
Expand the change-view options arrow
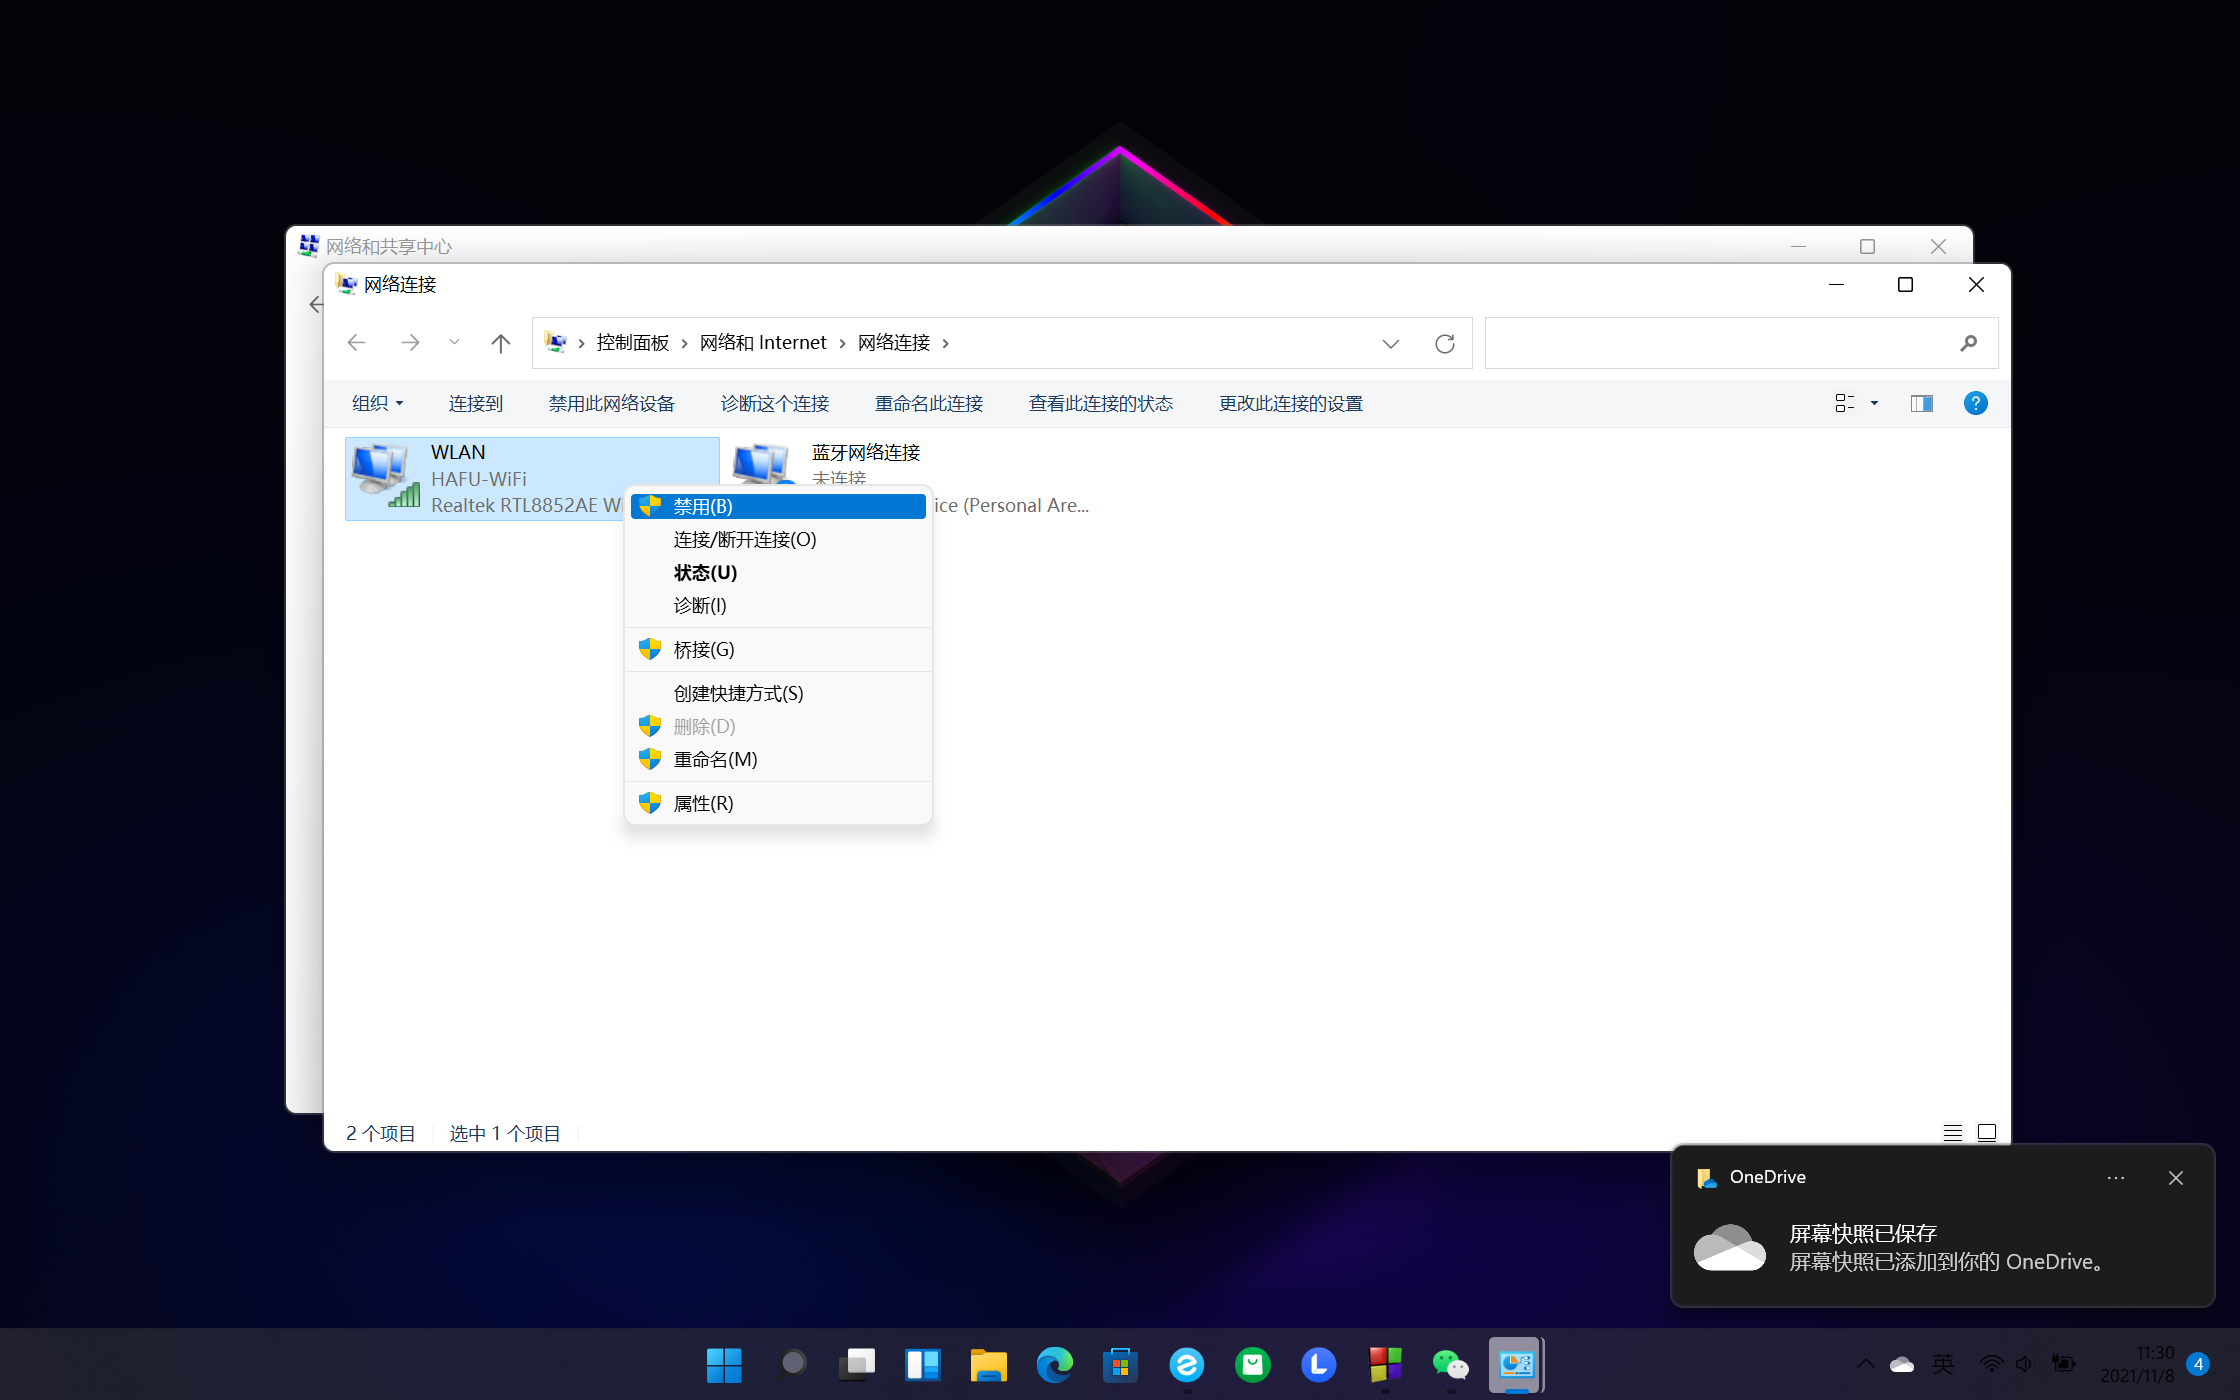pyautogui.click(x=1874, y=403)
